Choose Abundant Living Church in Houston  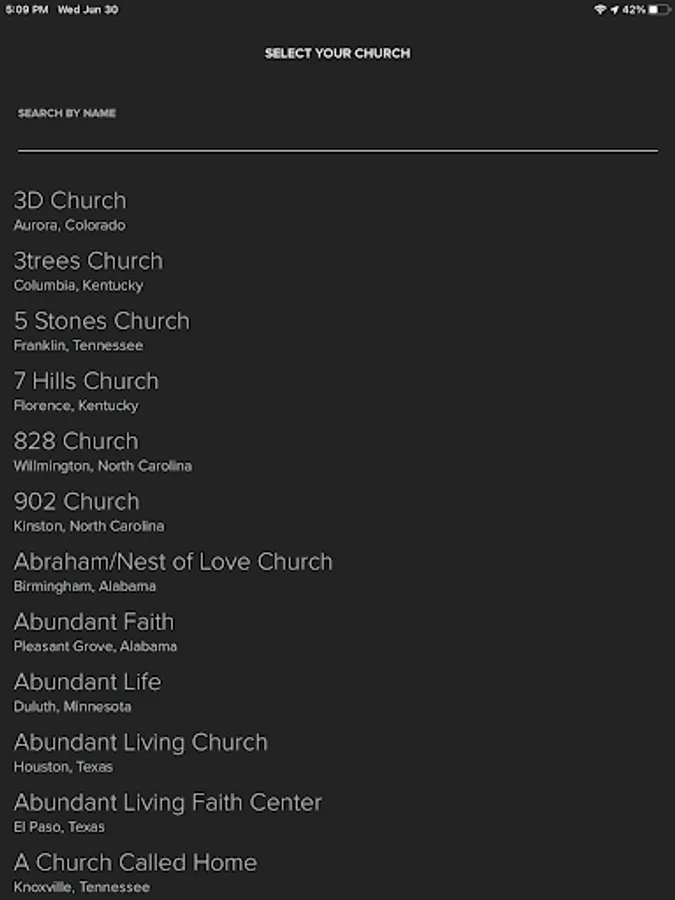141,751
